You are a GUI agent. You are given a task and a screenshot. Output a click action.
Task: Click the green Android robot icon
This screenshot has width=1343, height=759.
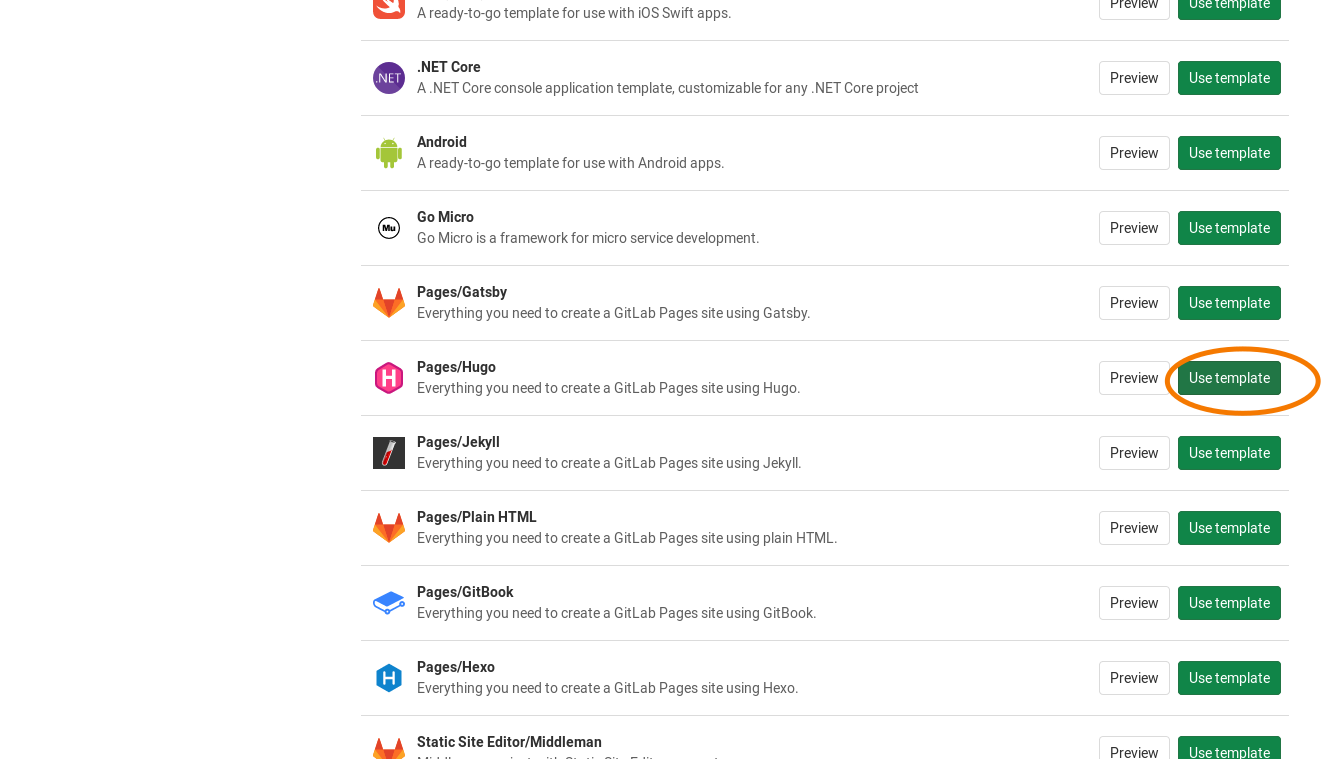tap(389, 153)
